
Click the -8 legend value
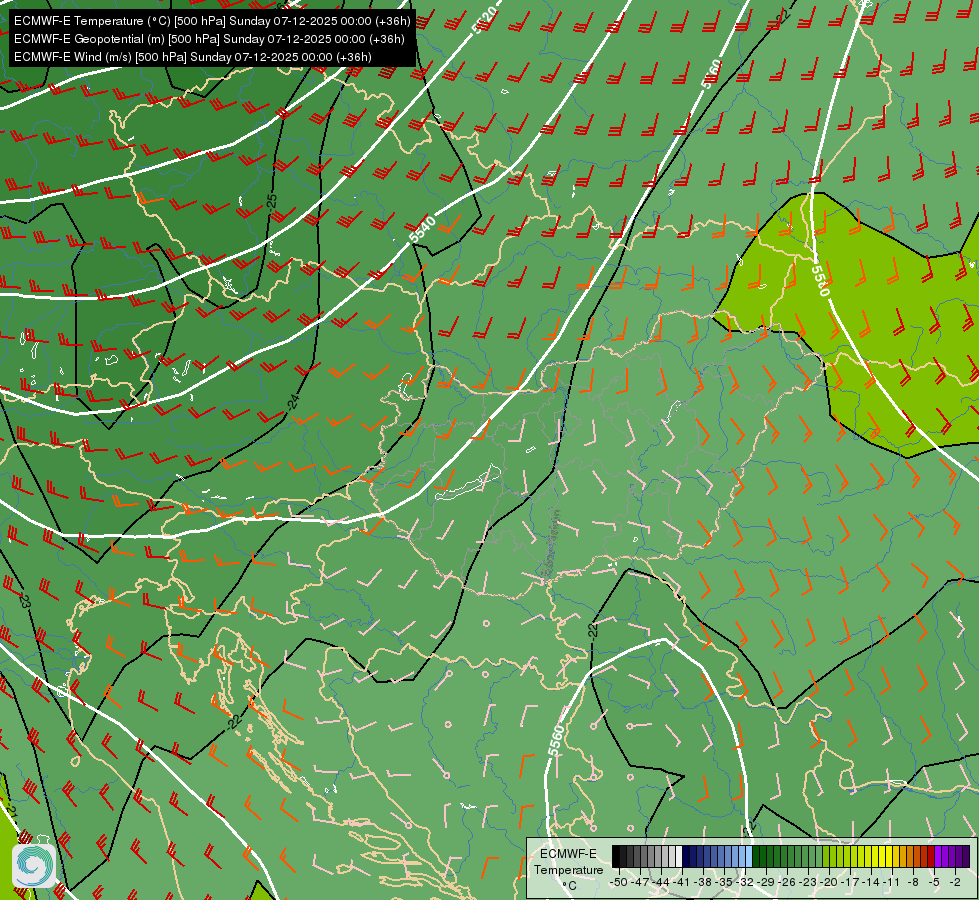[913, 883]
